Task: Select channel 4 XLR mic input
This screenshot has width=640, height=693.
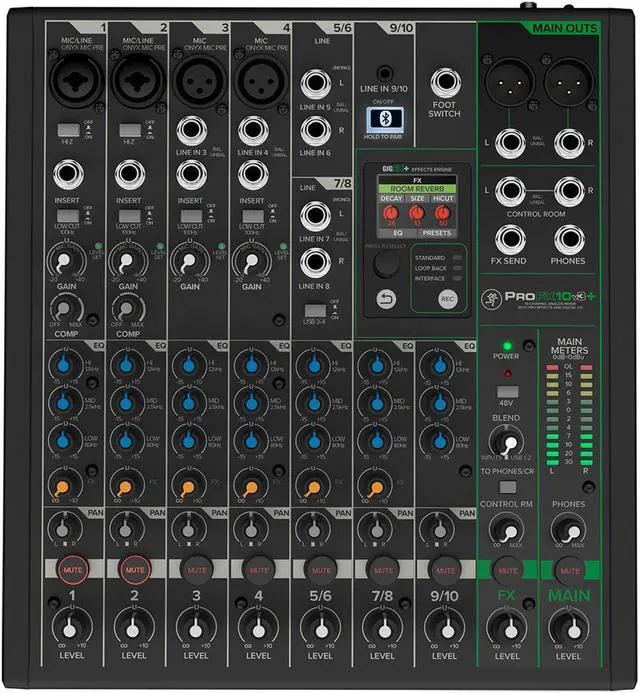Action: (261, 80)
